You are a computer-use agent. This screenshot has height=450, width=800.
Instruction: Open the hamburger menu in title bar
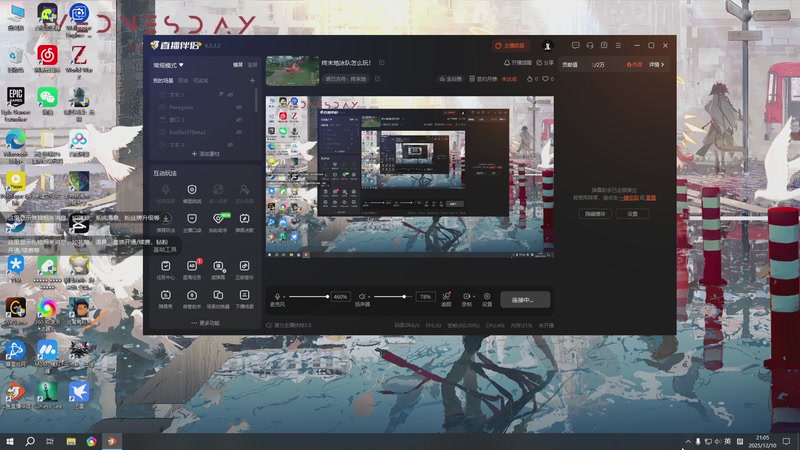pyautogui.click(x=618, y=45)
